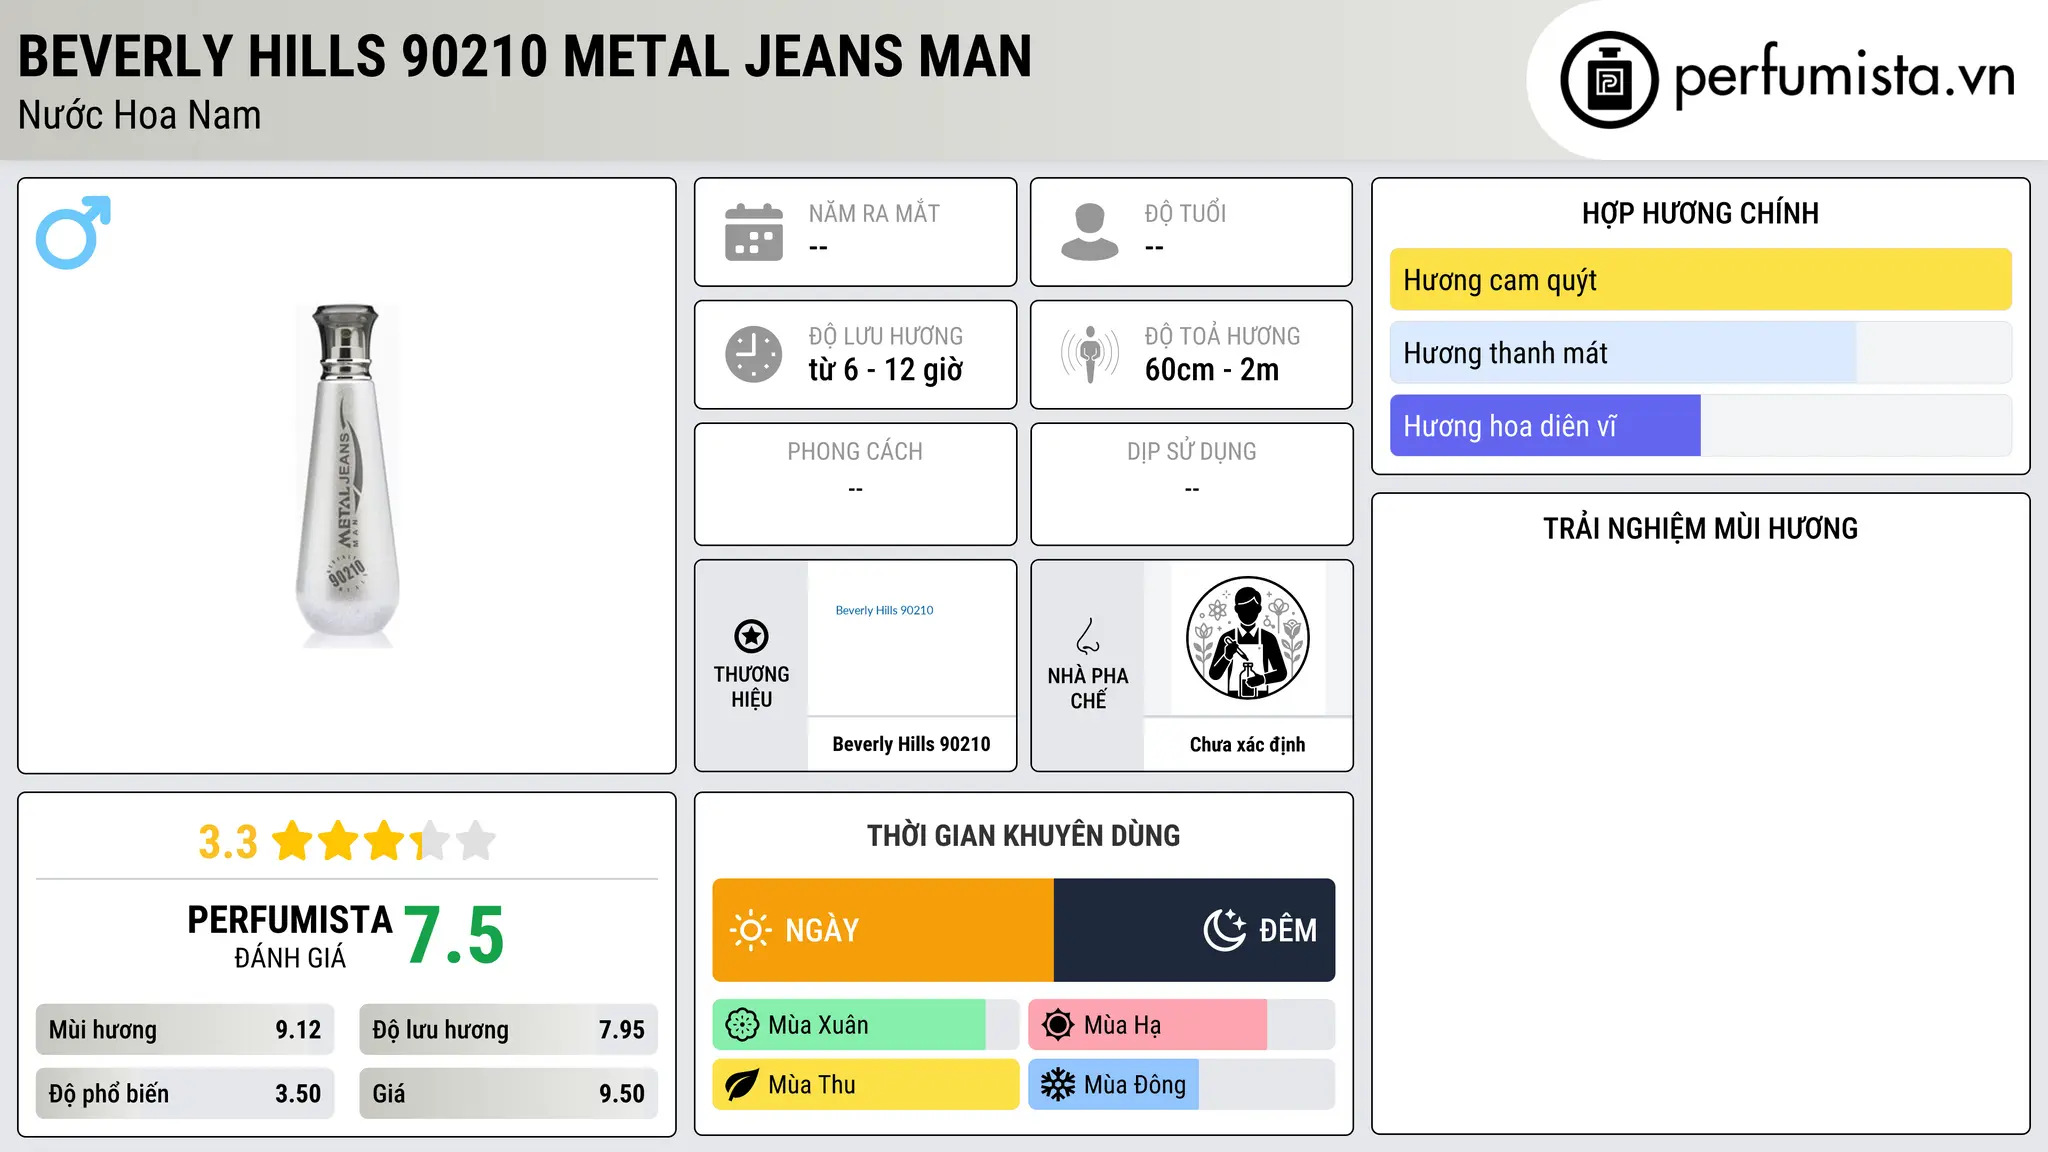Click the partially filled fourth star
This screenshot has width=2048, height=1152.
tap(430, 840)
